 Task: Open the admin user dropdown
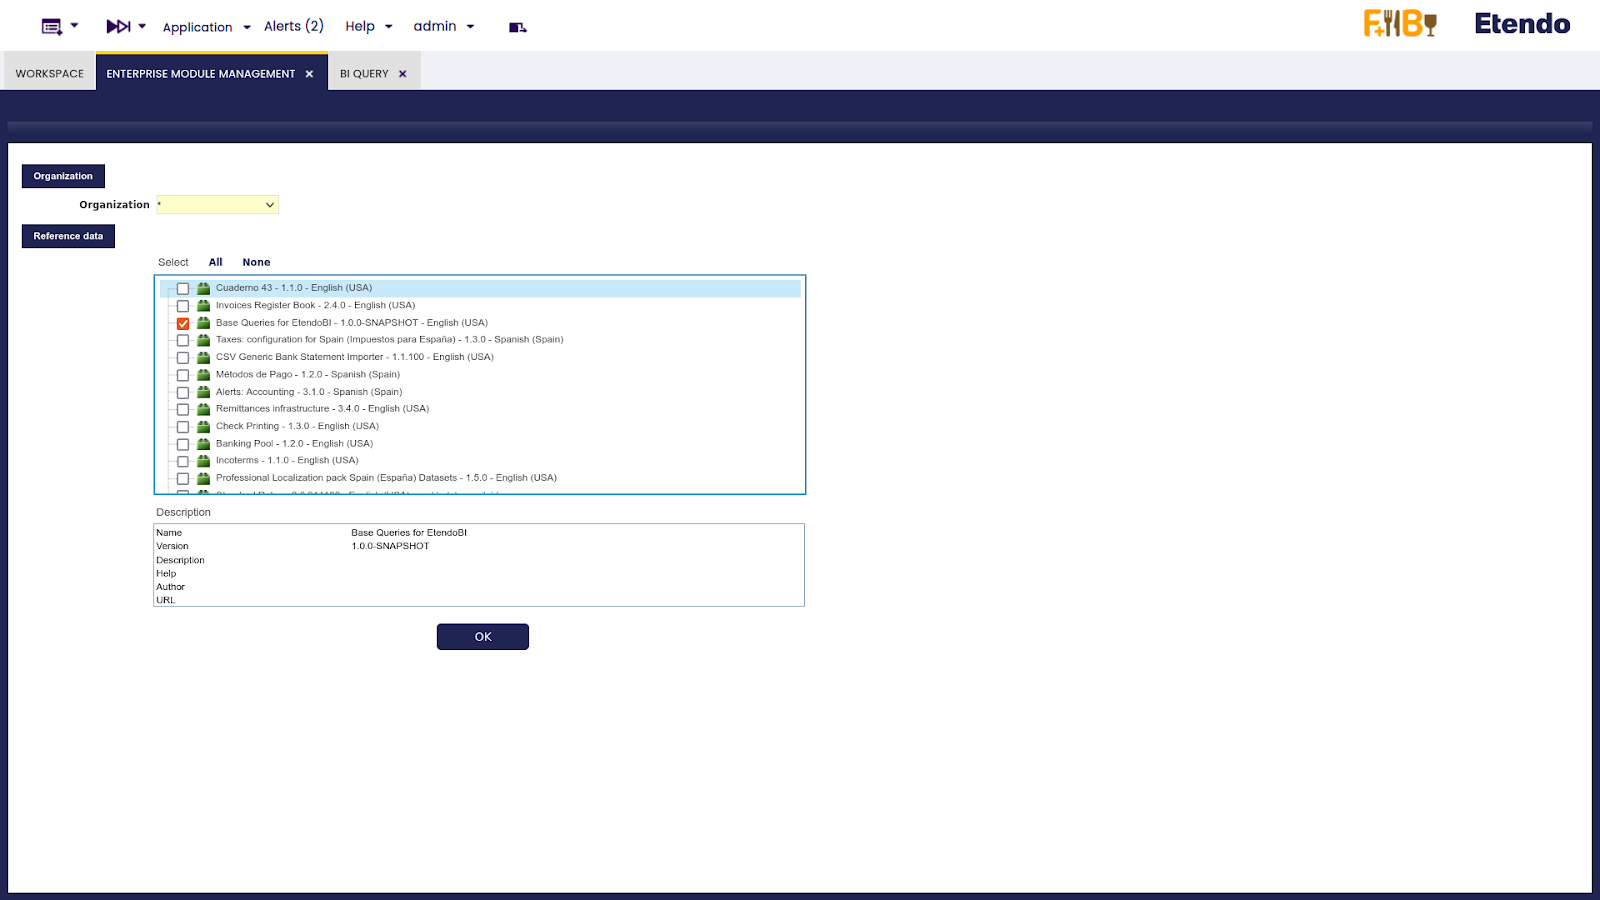(x=444, y=27)
